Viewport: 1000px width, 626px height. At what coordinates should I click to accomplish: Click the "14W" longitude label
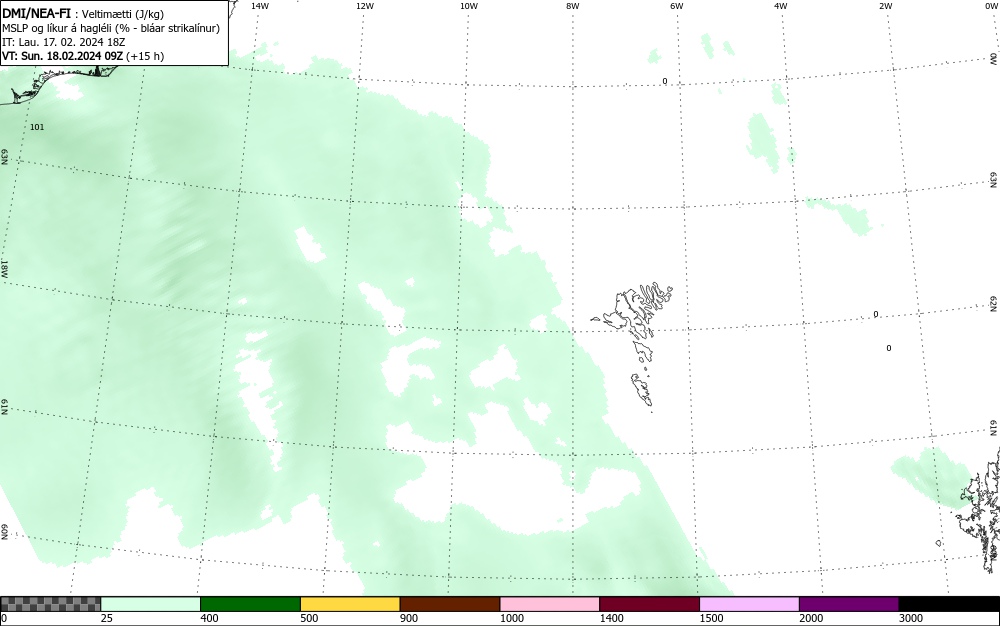coord(260,6)
